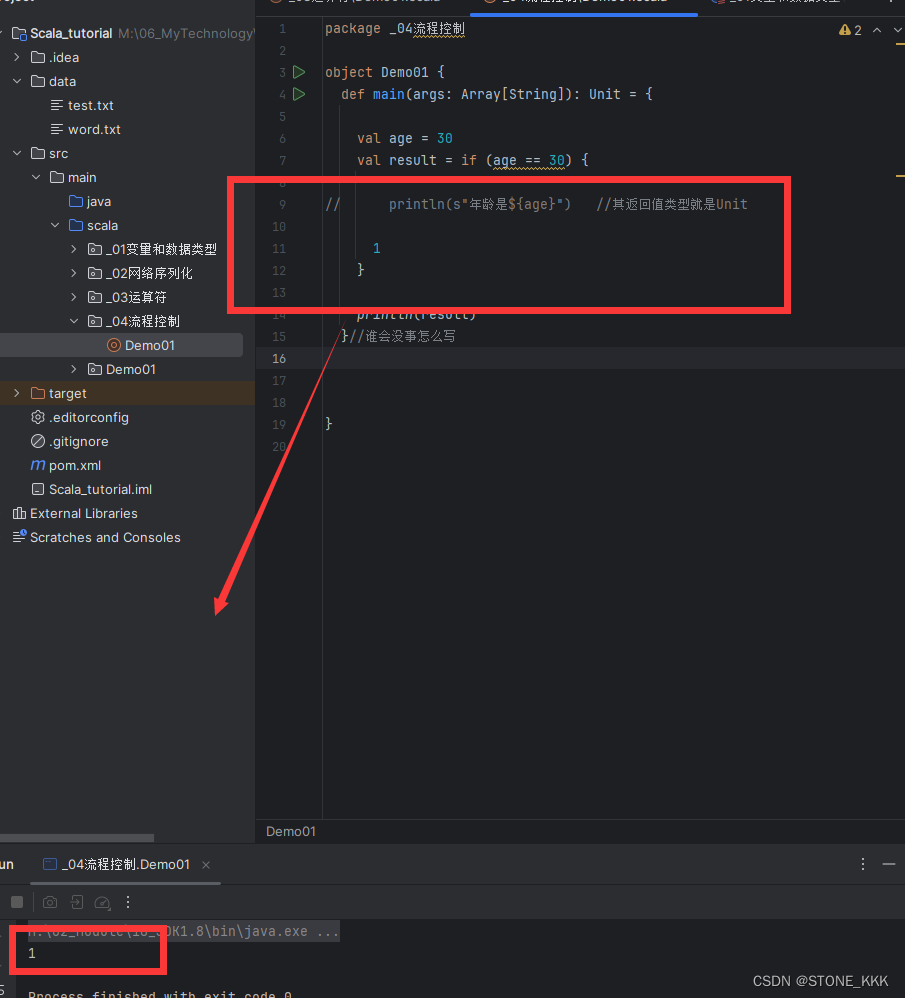This screenshot has height=998, width=905.
Task: Click the comment 谁会没事怎么写
Action: tap(402, 336)
